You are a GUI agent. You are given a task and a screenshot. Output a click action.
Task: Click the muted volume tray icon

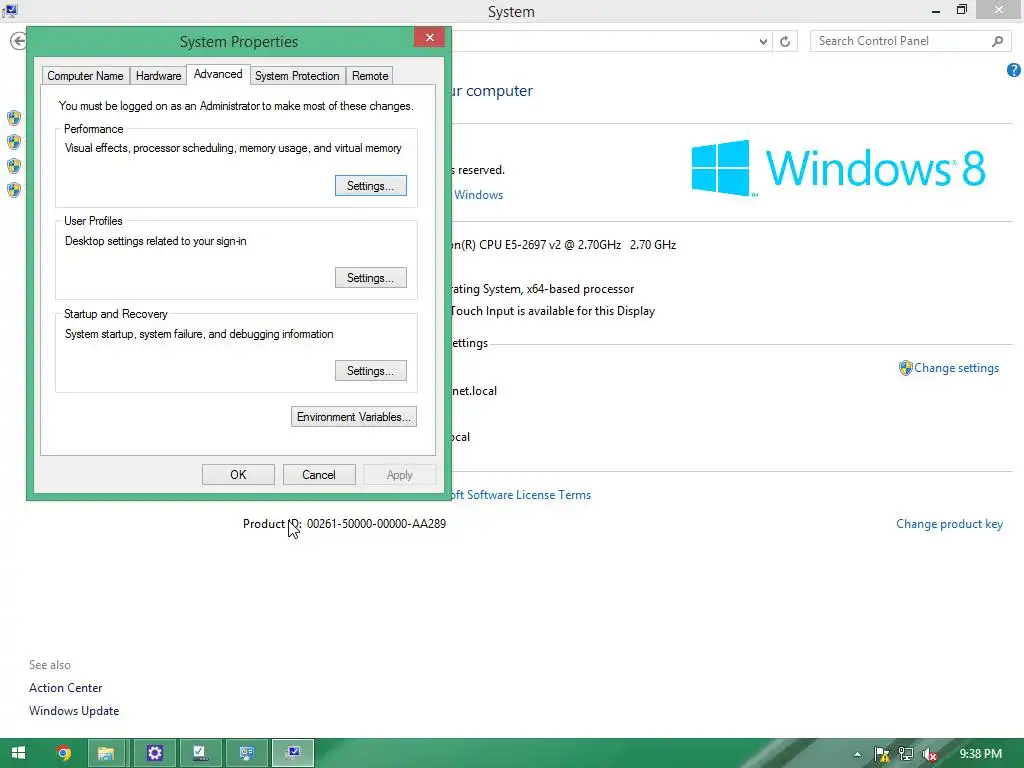[x=930, y=754]
